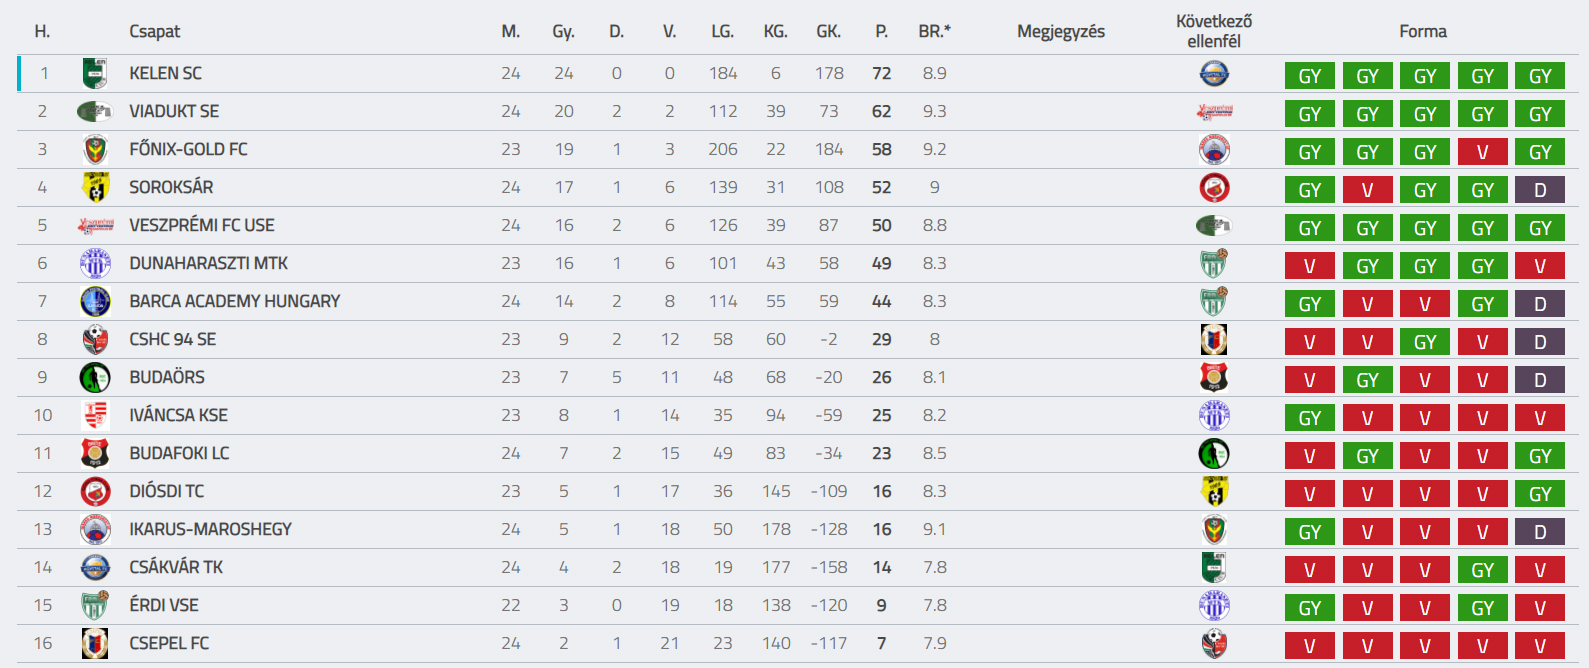Click the Kelen SC crest beside its name
This screenshot has width=1589, height=668.
[x=95, y=73]
